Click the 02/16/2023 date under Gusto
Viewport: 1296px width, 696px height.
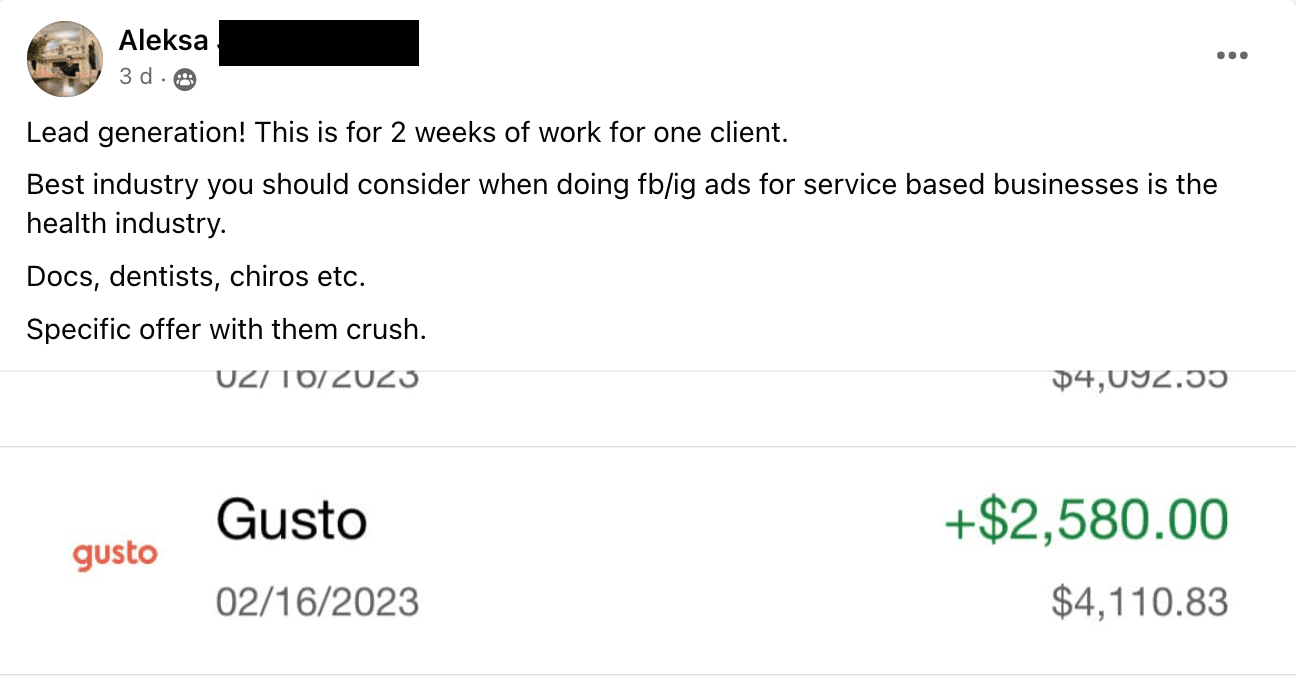tap(317, 602)
